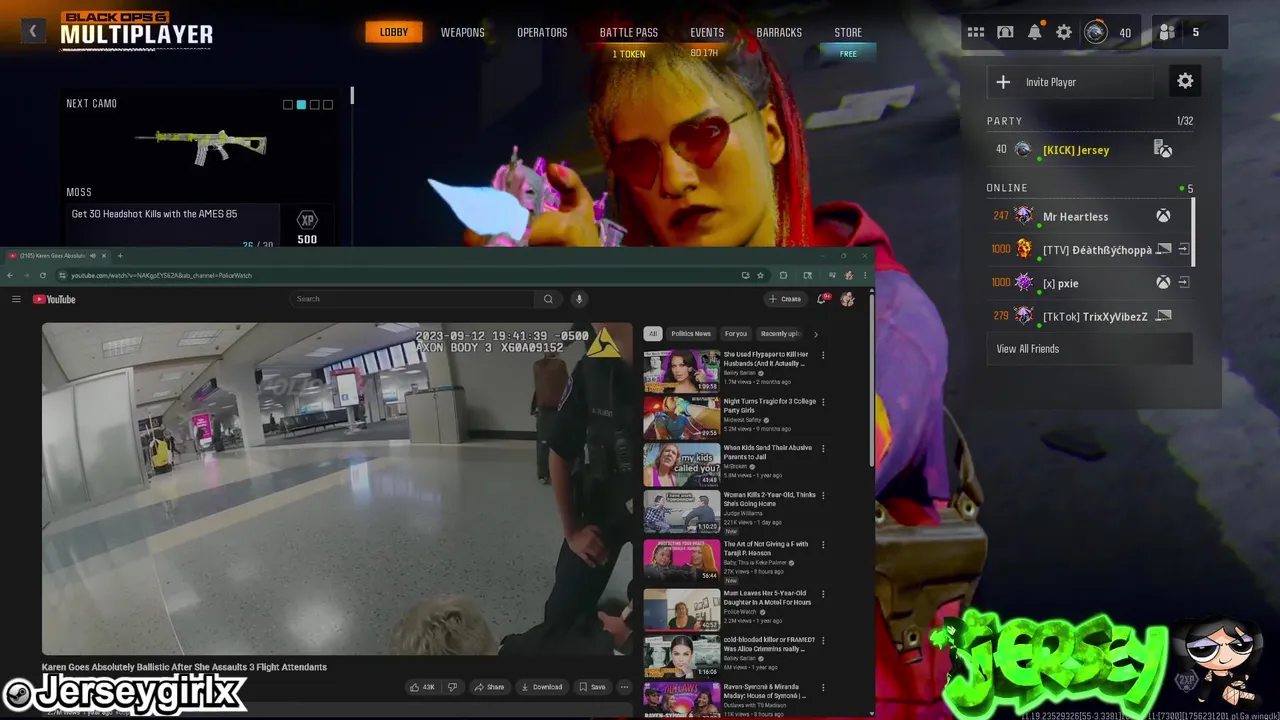Click the YouTube search magnifier button
This screenshot has width=1280, height=720.
(x=548, y=299)
